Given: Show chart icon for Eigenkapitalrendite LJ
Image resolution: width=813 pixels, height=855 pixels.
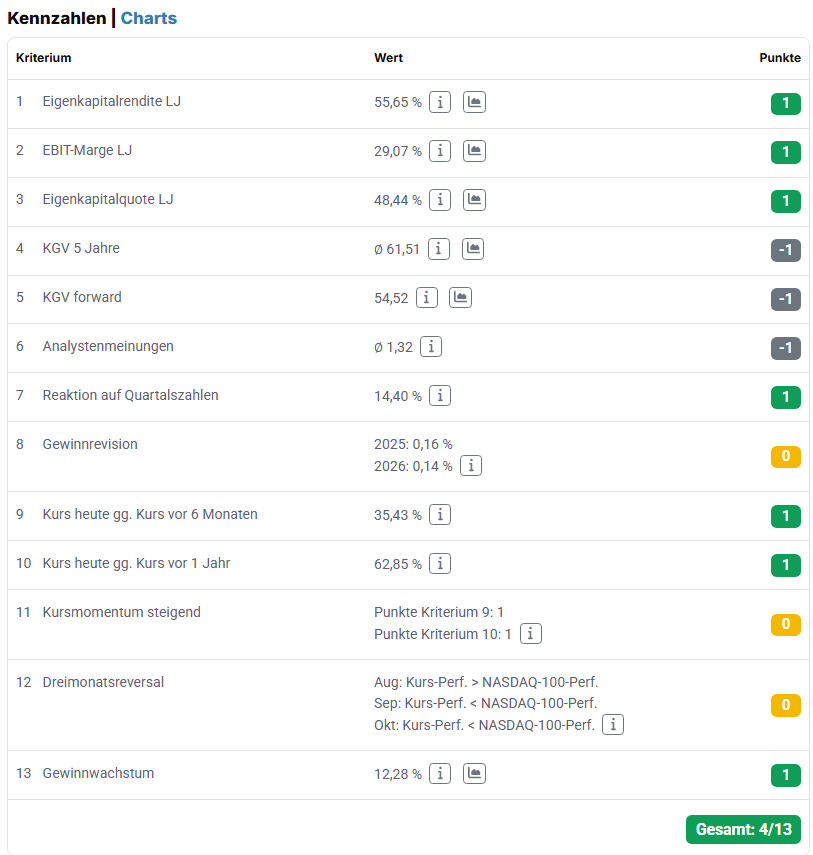Looking at the screenshot, I should coord(474,102).
